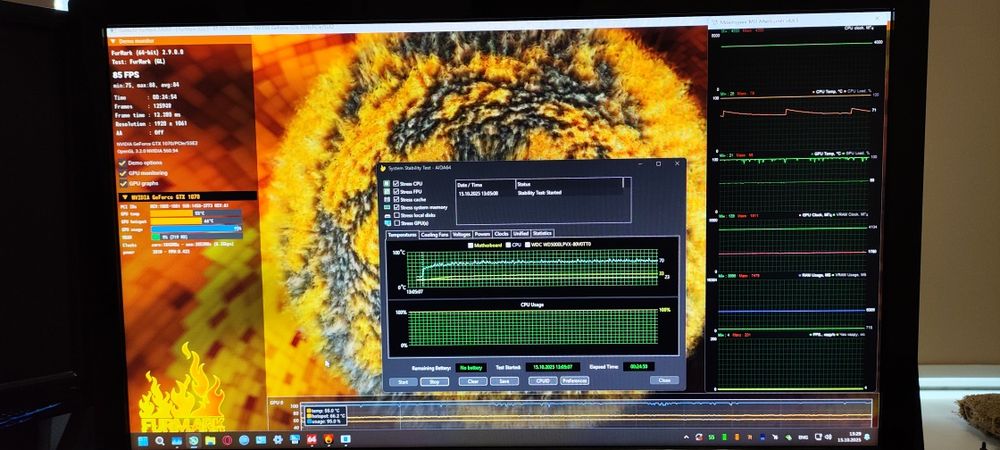The image size is (1000, 450).
Task: Toggle CPU temperature graph checkbox
Action: (508, 245)
